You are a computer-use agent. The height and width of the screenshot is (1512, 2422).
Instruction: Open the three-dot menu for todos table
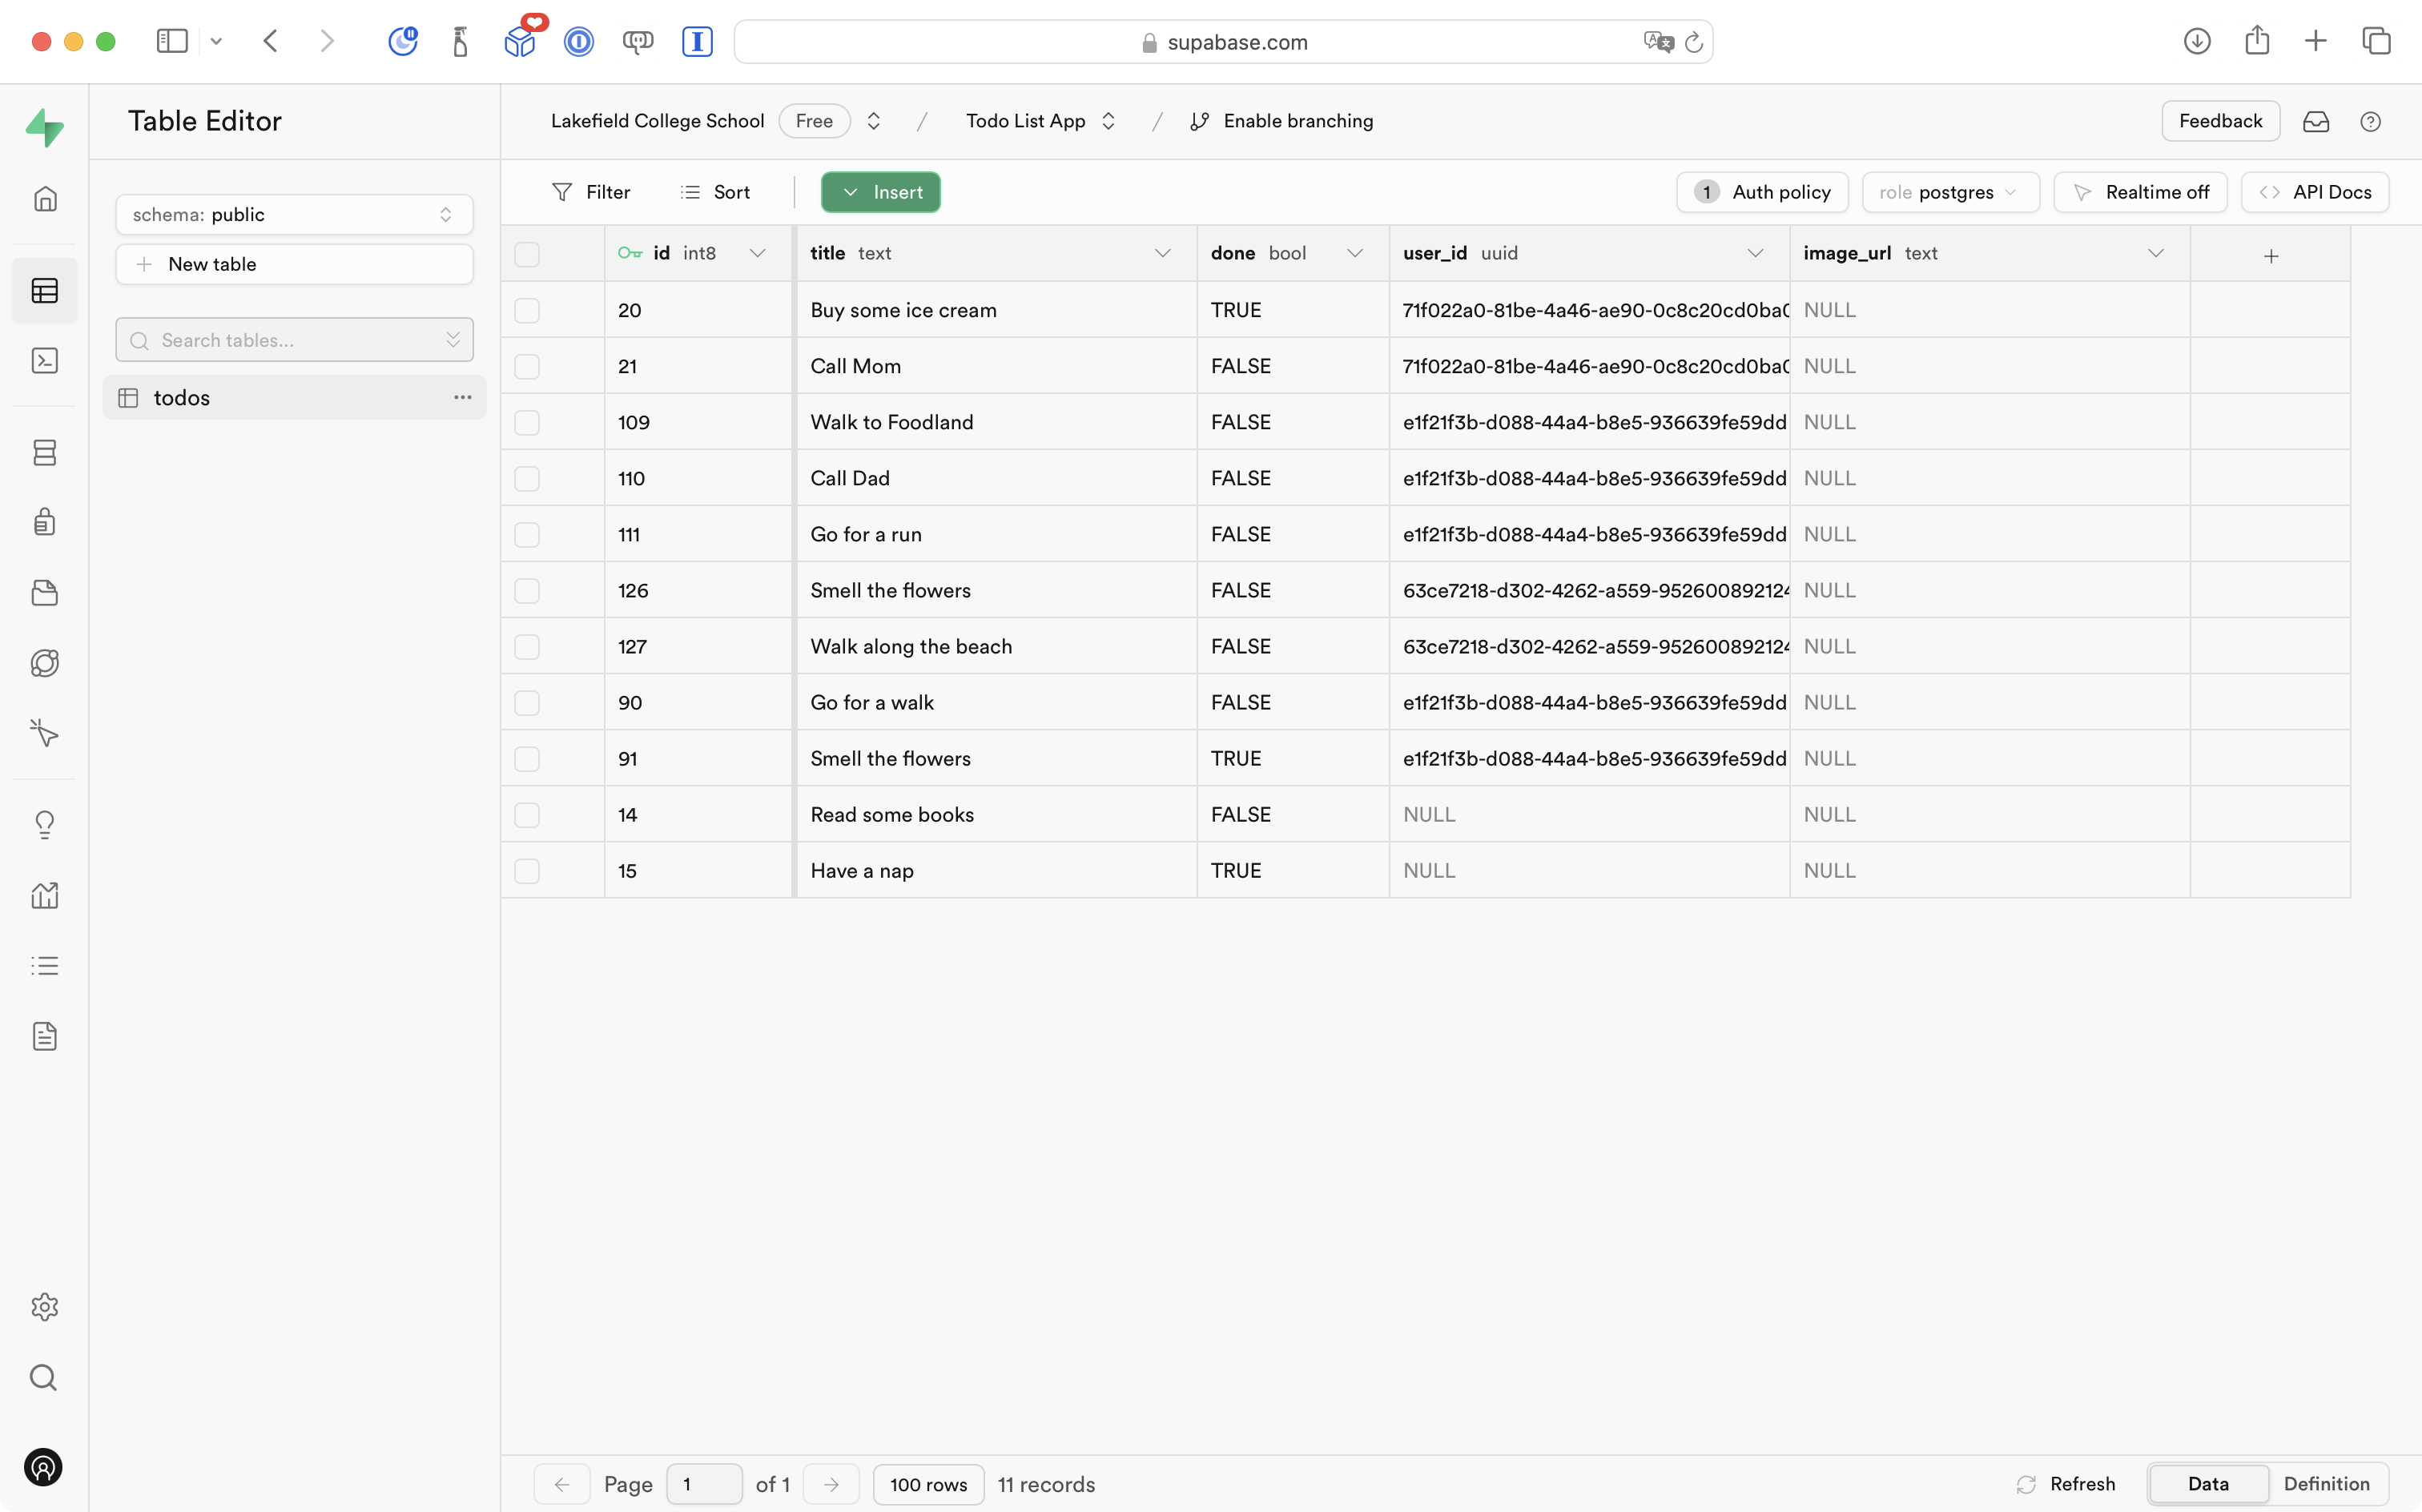pyautogui.click(x=462, y=398)
